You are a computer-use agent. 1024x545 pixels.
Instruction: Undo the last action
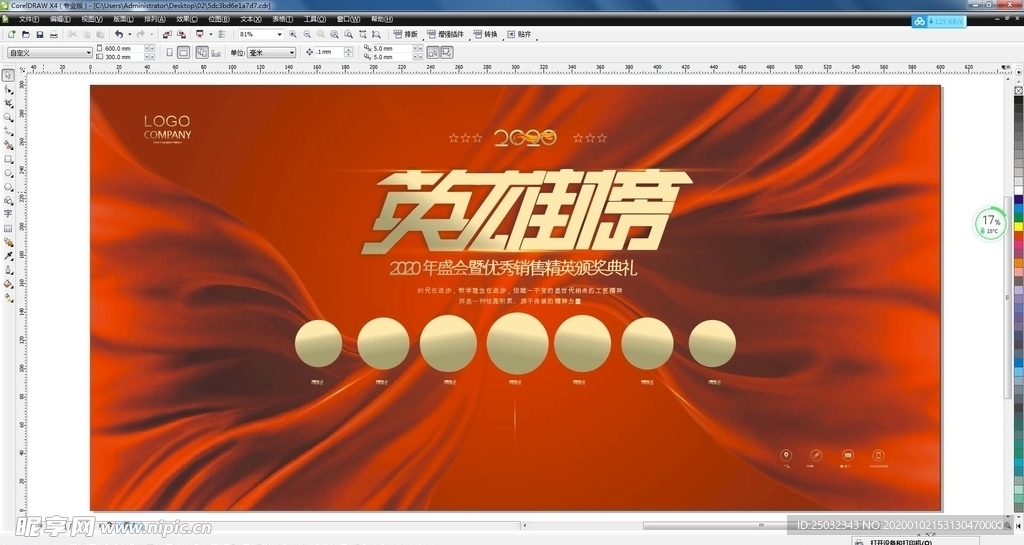point(119,35)
